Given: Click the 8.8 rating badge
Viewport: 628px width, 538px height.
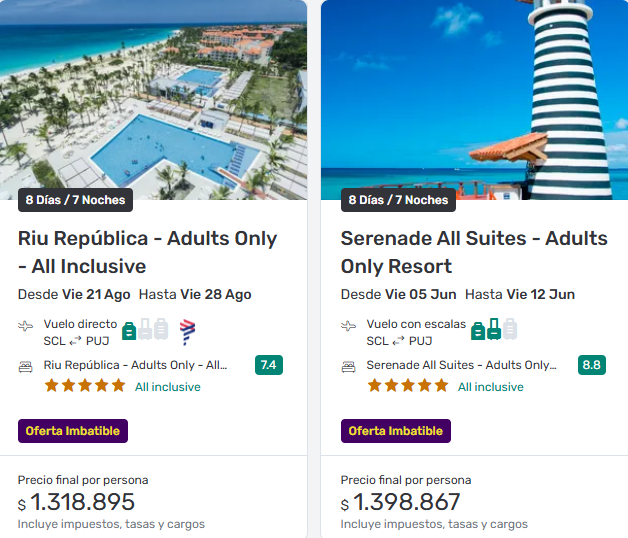Looking at the screenshot, I should pyautogui.click(x=591, y=365).
